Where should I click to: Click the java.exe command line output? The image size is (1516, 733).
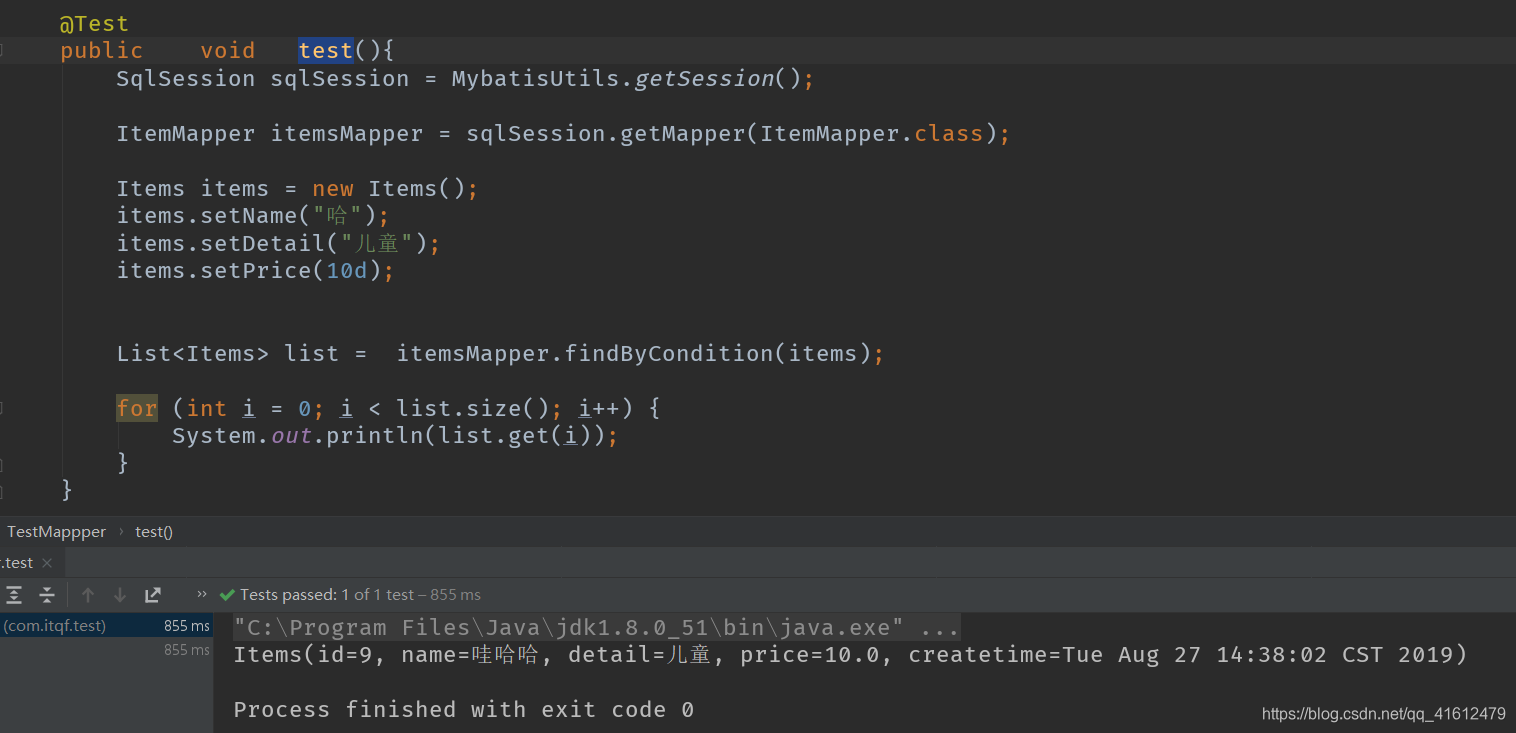click(x=596, y=627)
